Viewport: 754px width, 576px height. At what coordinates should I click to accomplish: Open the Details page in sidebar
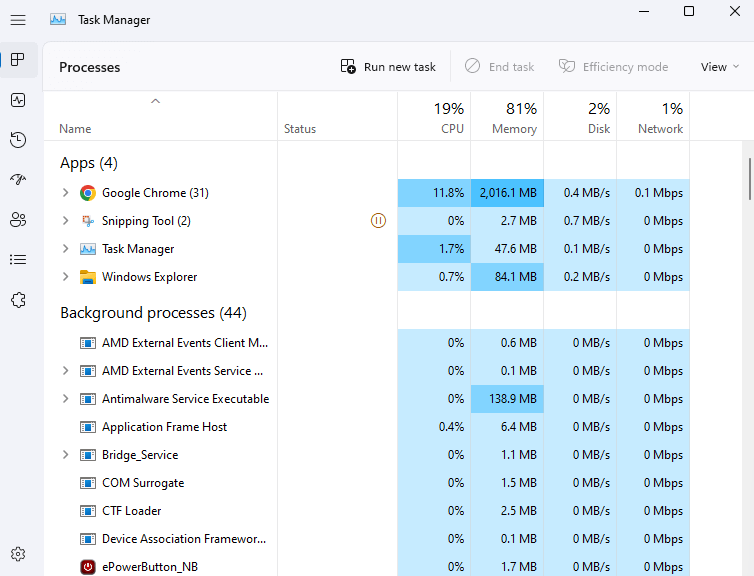coord(18,260)
